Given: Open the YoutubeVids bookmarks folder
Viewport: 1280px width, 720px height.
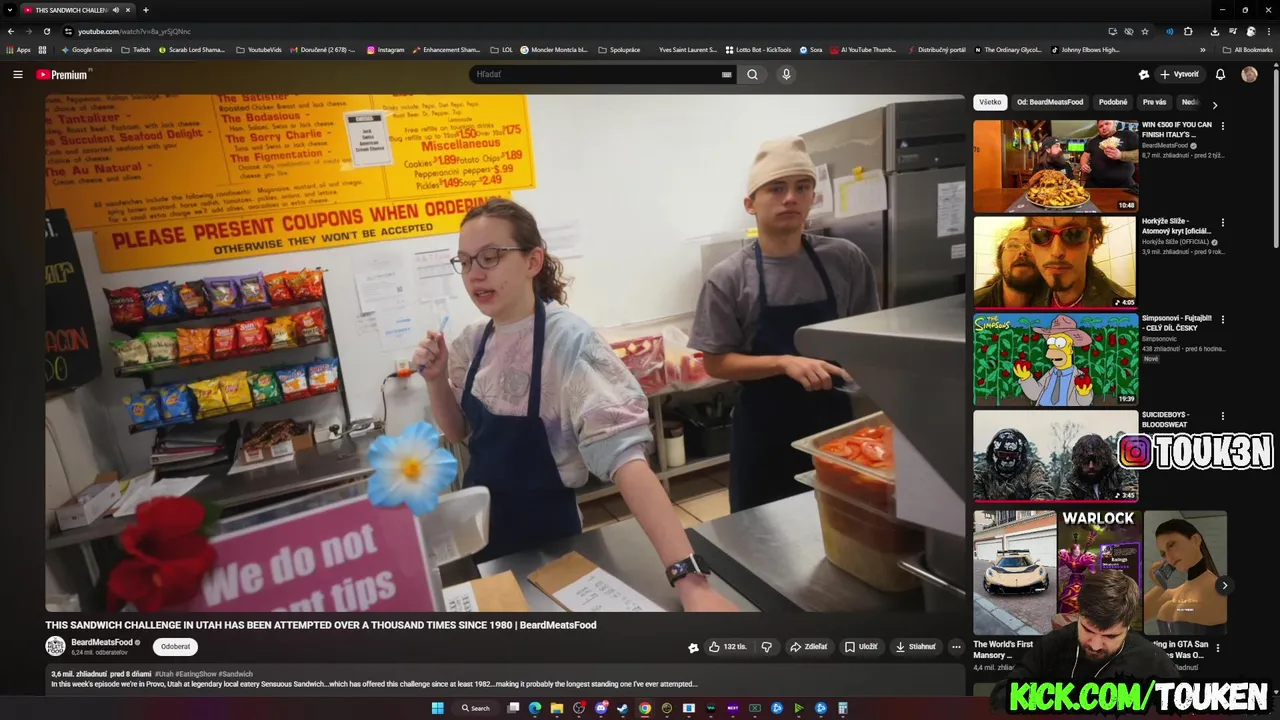Looking at the screenshot, I should (258, 49).
